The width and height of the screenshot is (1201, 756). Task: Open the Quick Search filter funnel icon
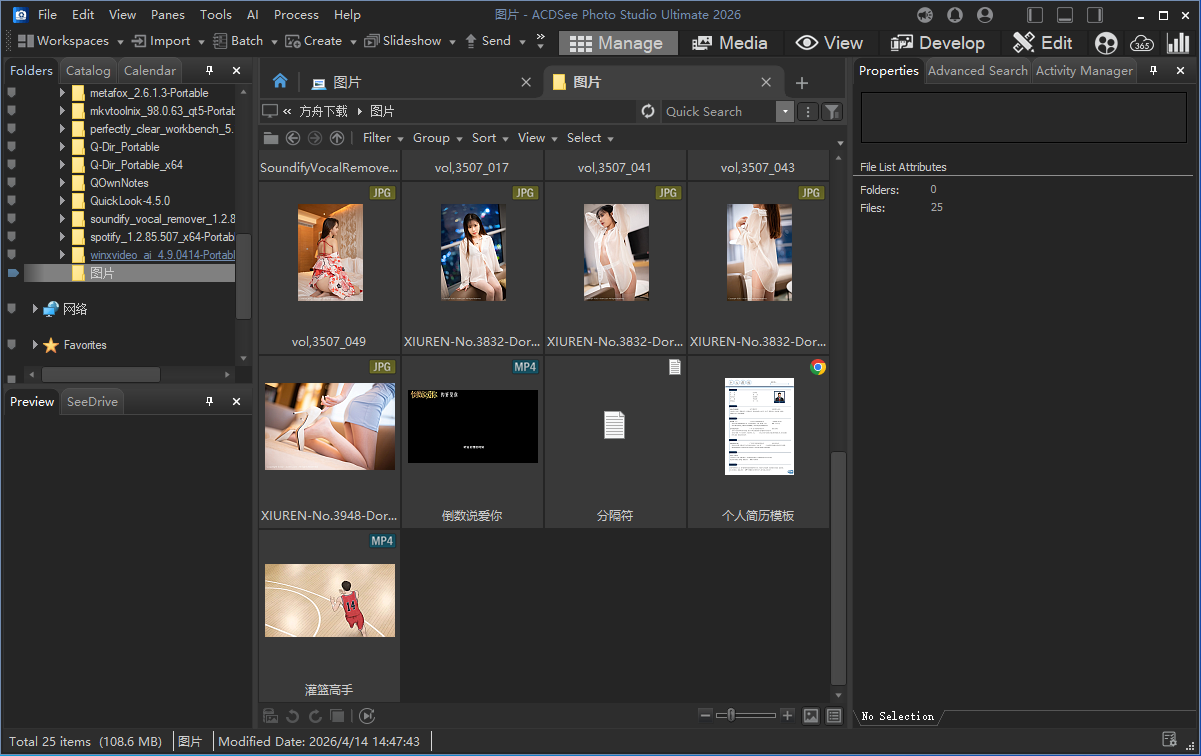(x=831, y=112)
